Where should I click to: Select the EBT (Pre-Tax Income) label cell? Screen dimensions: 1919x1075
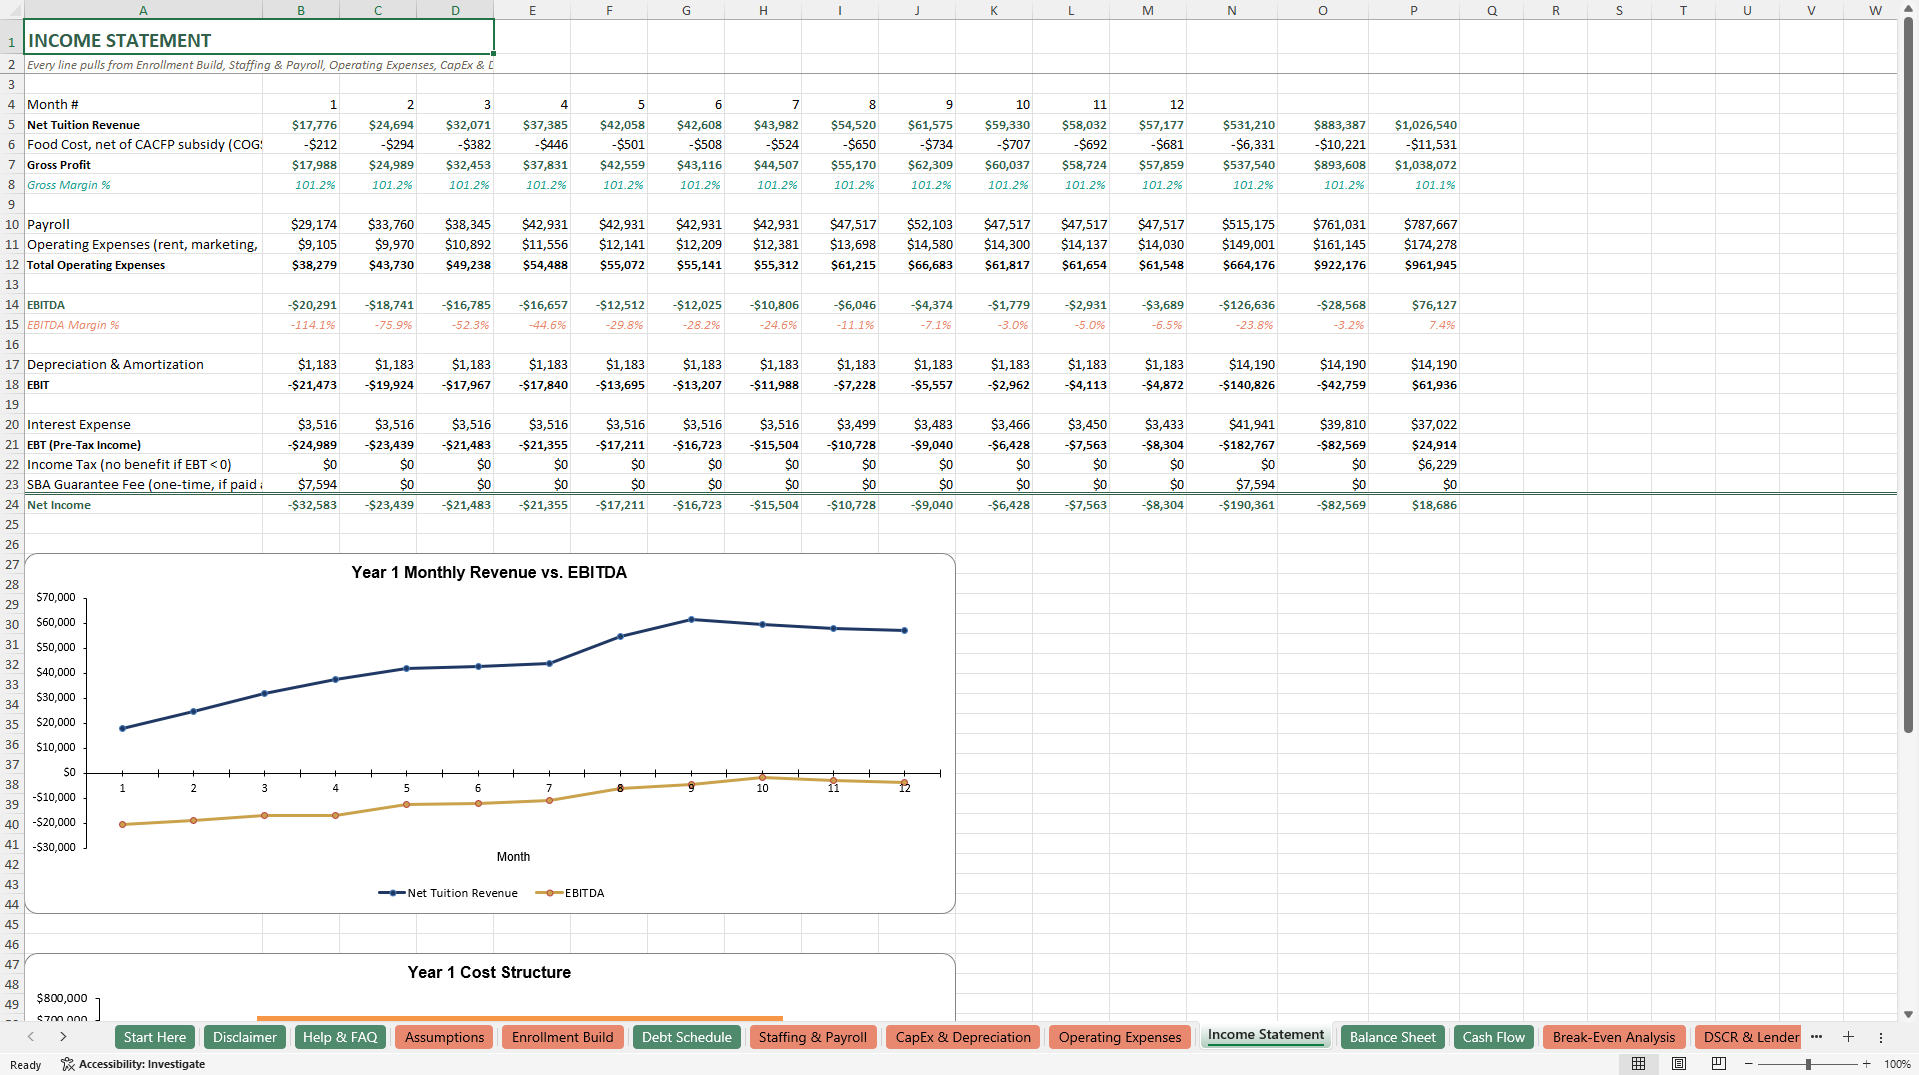(x=143, y=445)
